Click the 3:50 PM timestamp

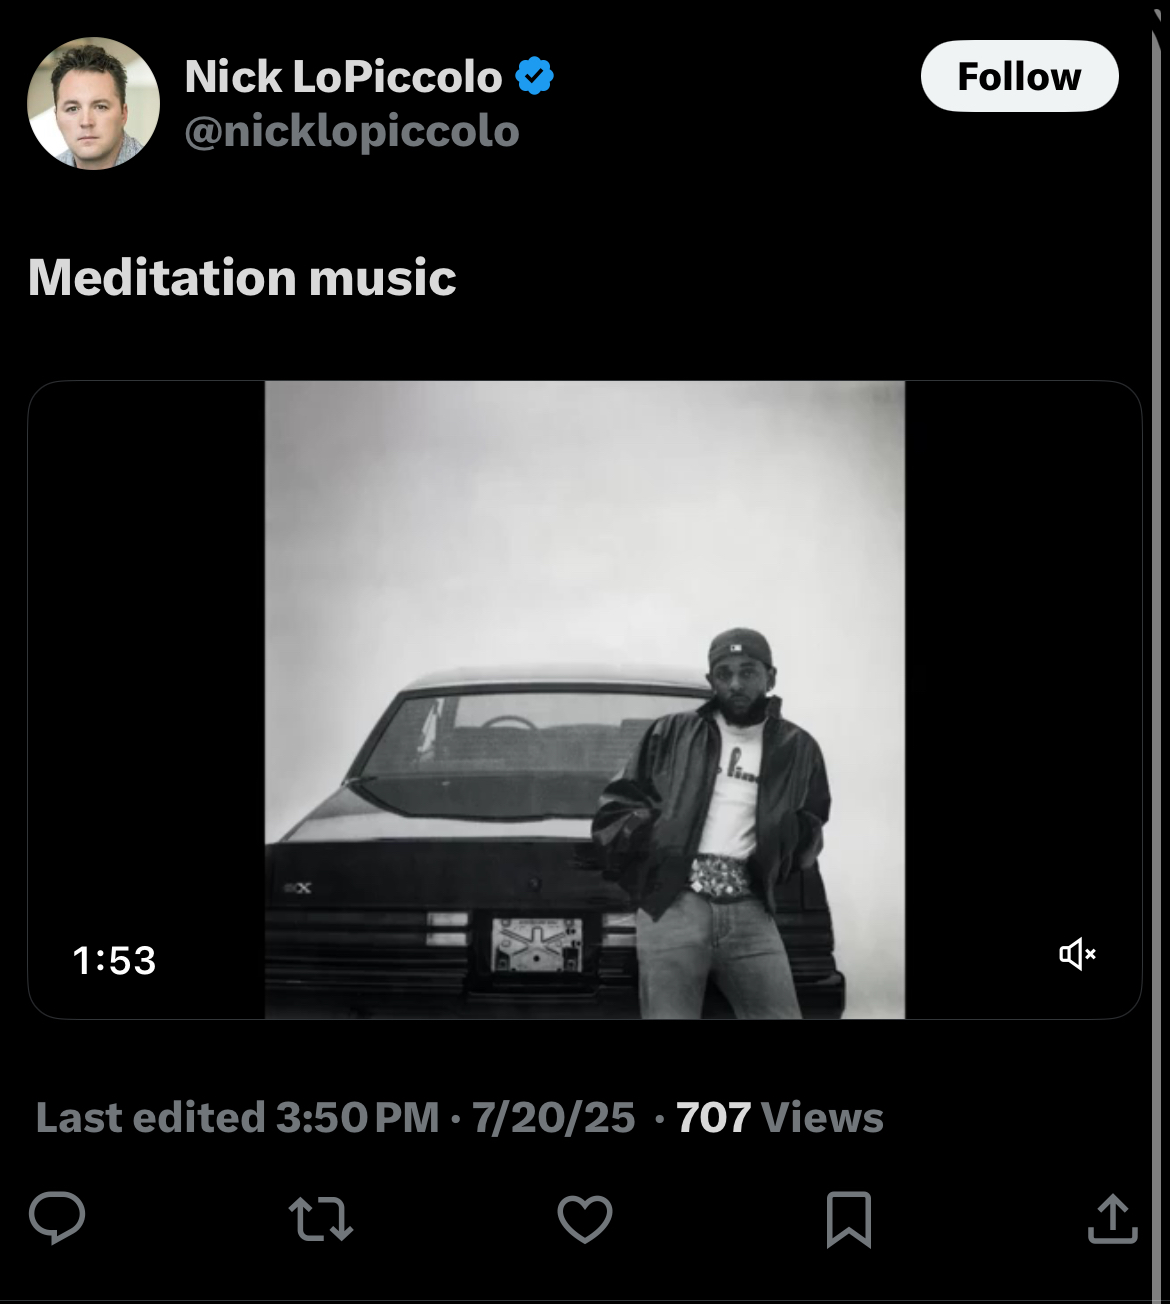(x=357, y=1117)
